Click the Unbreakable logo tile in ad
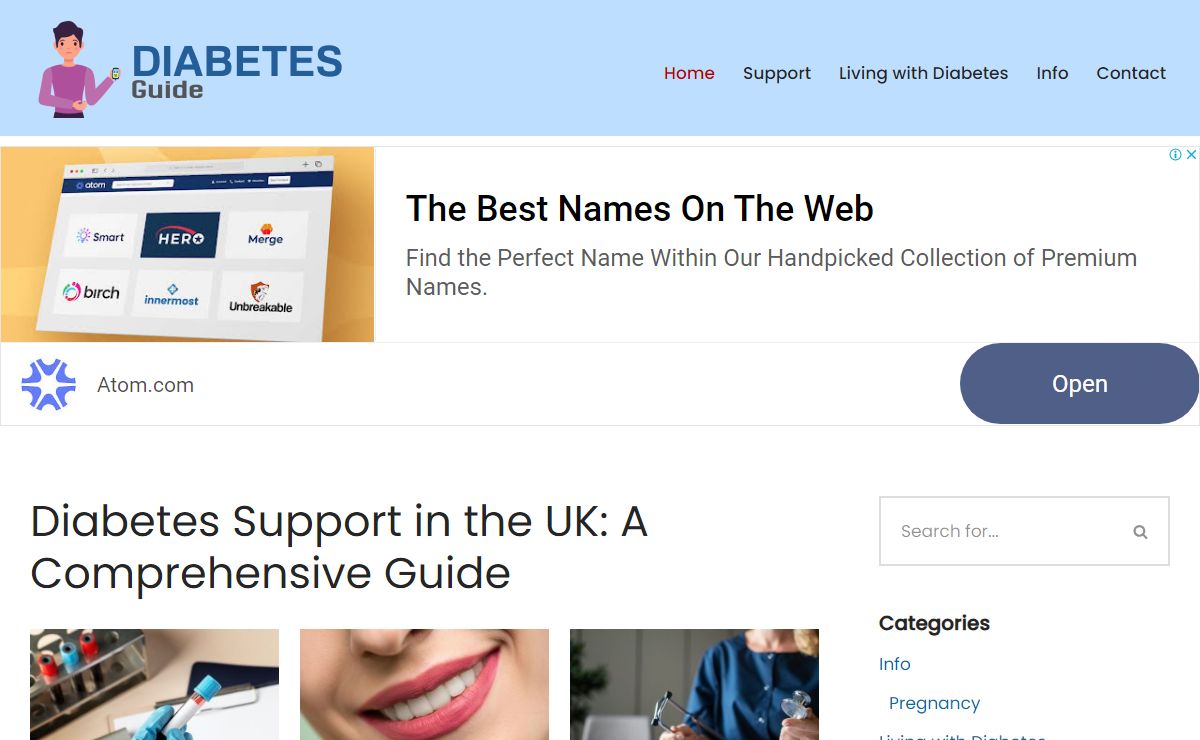The width and height of the screenshot is (1200, 740). 261,297
